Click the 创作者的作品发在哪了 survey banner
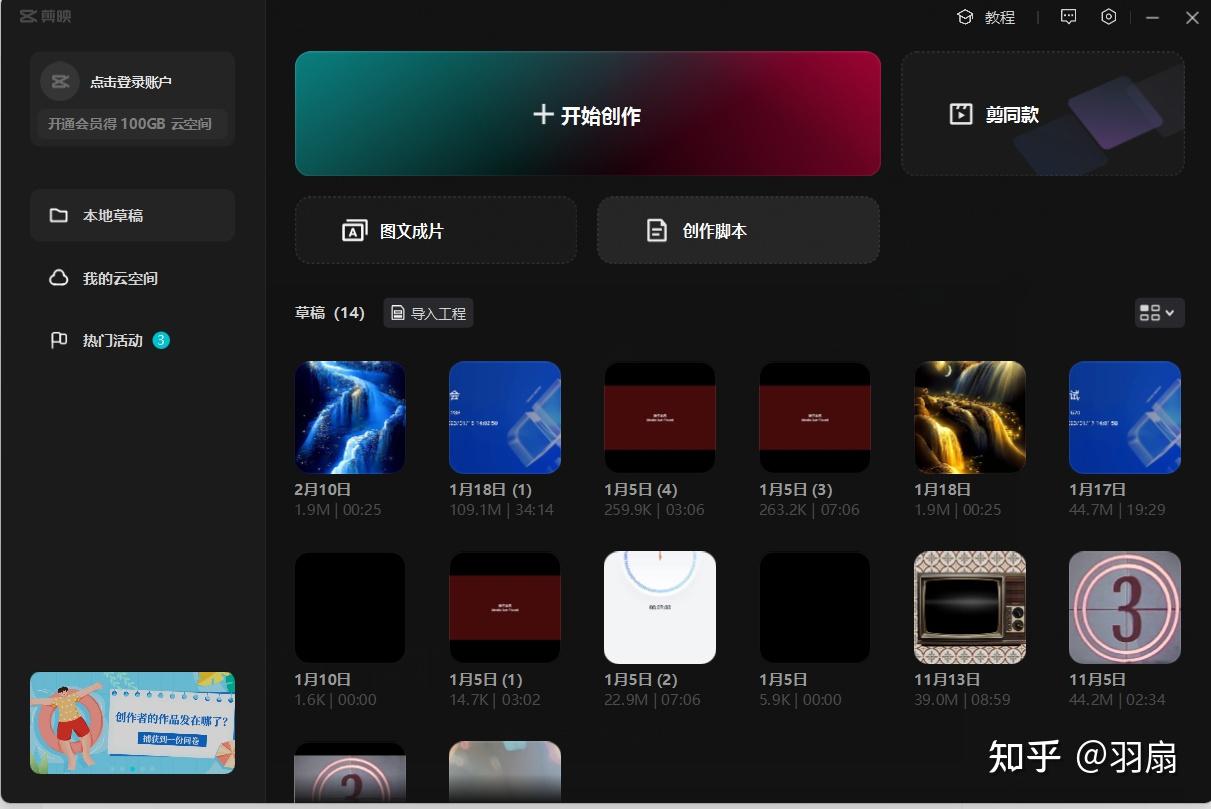The width and height of the screenshot is (1211, 809). pos(132,722)
